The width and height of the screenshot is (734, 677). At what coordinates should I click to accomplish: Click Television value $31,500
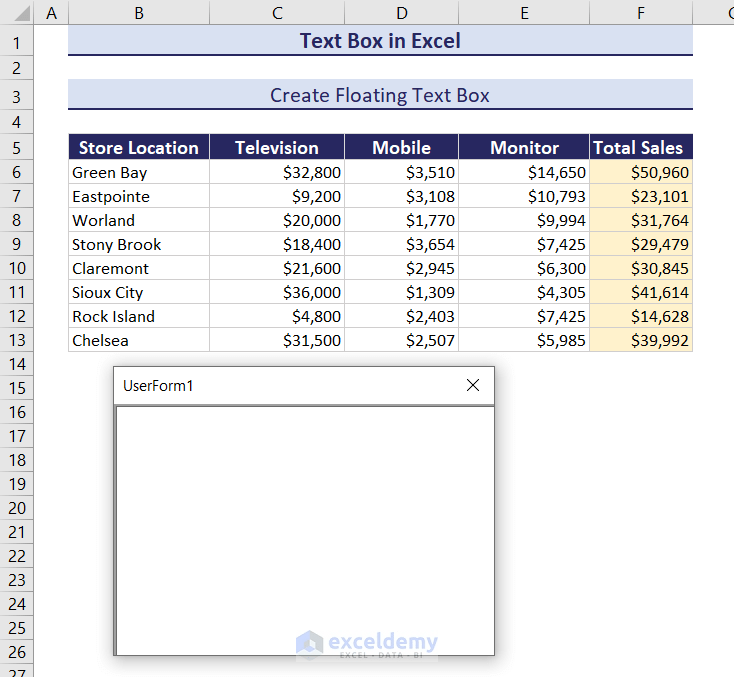tap(277, 340)
